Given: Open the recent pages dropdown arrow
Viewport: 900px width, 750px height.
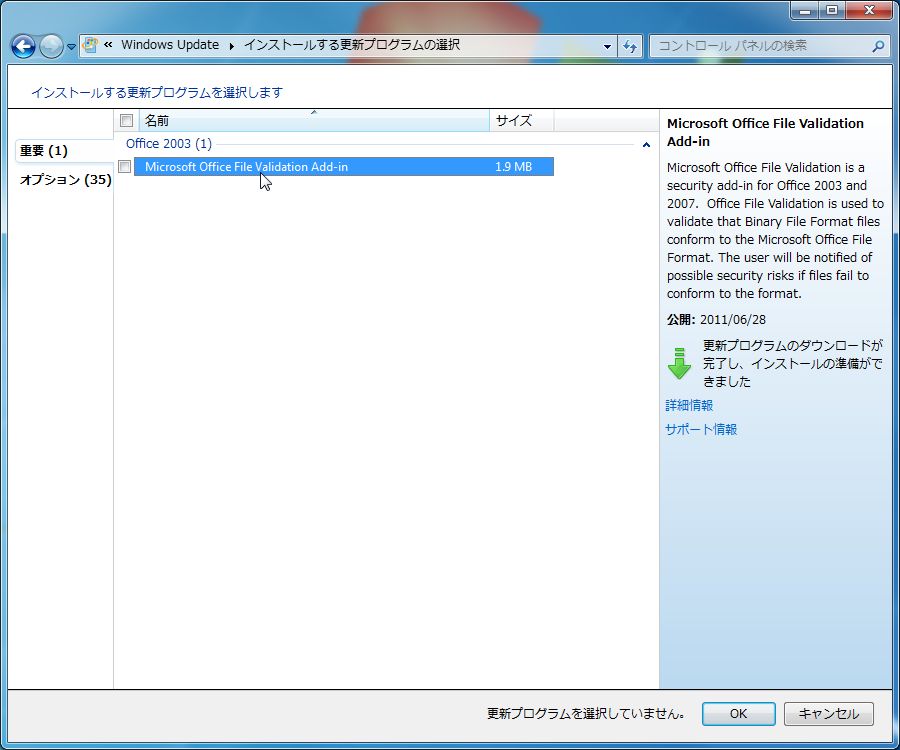Looking at the screenshot, I should point(71,46).
